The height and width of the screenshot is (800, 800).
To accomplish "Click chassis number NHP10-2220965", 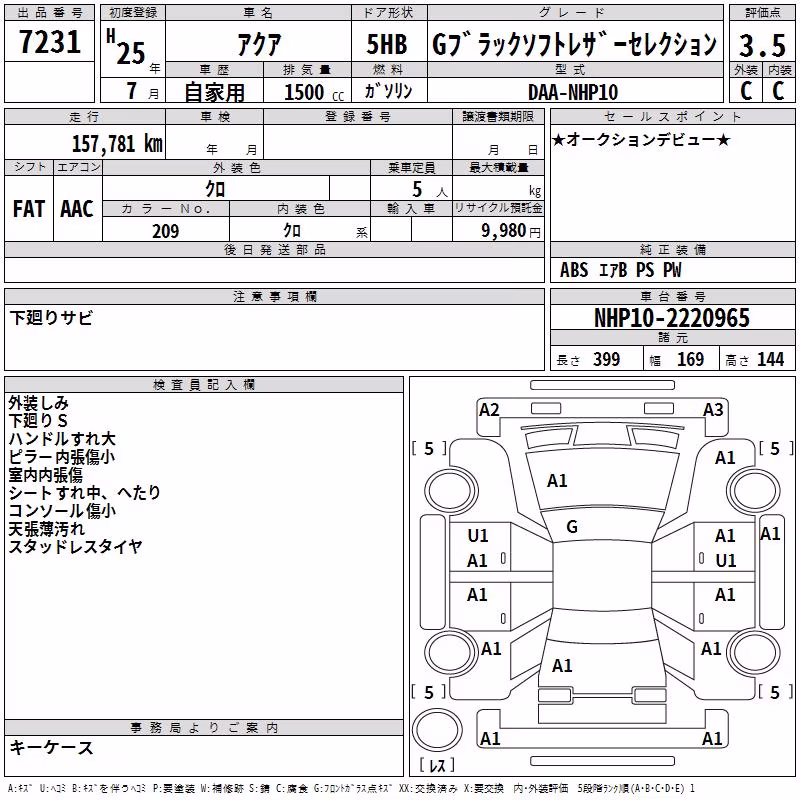I will point(672,318).
